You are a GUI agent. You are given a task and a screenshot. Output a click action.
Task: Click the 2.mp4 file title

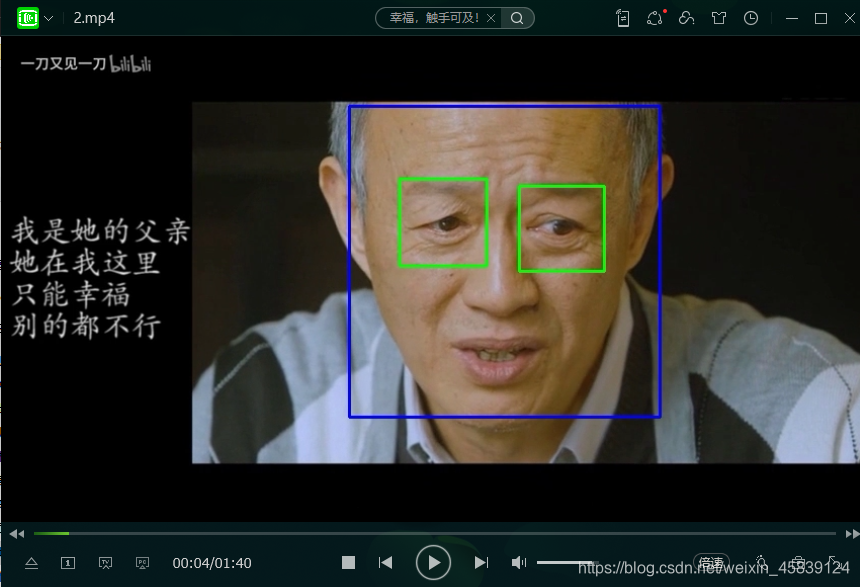94,18
